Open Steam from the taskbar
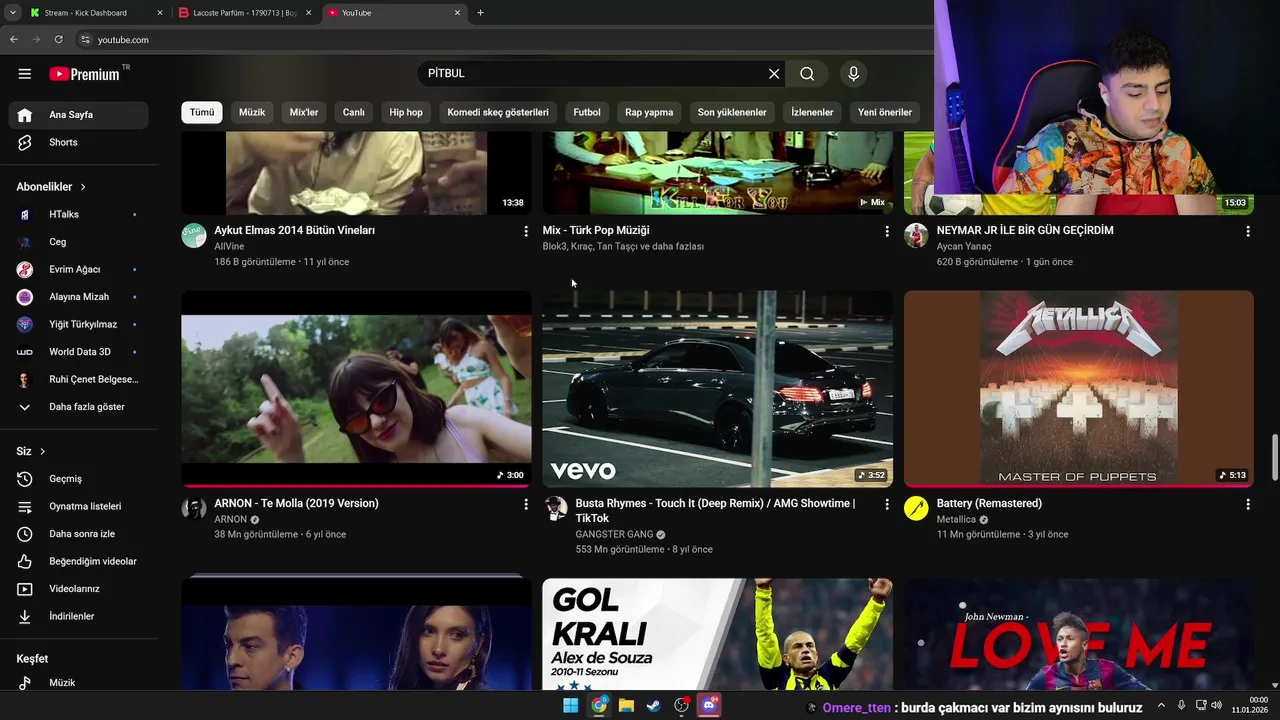Screen dimensions: 1280x720 (653, 706)
